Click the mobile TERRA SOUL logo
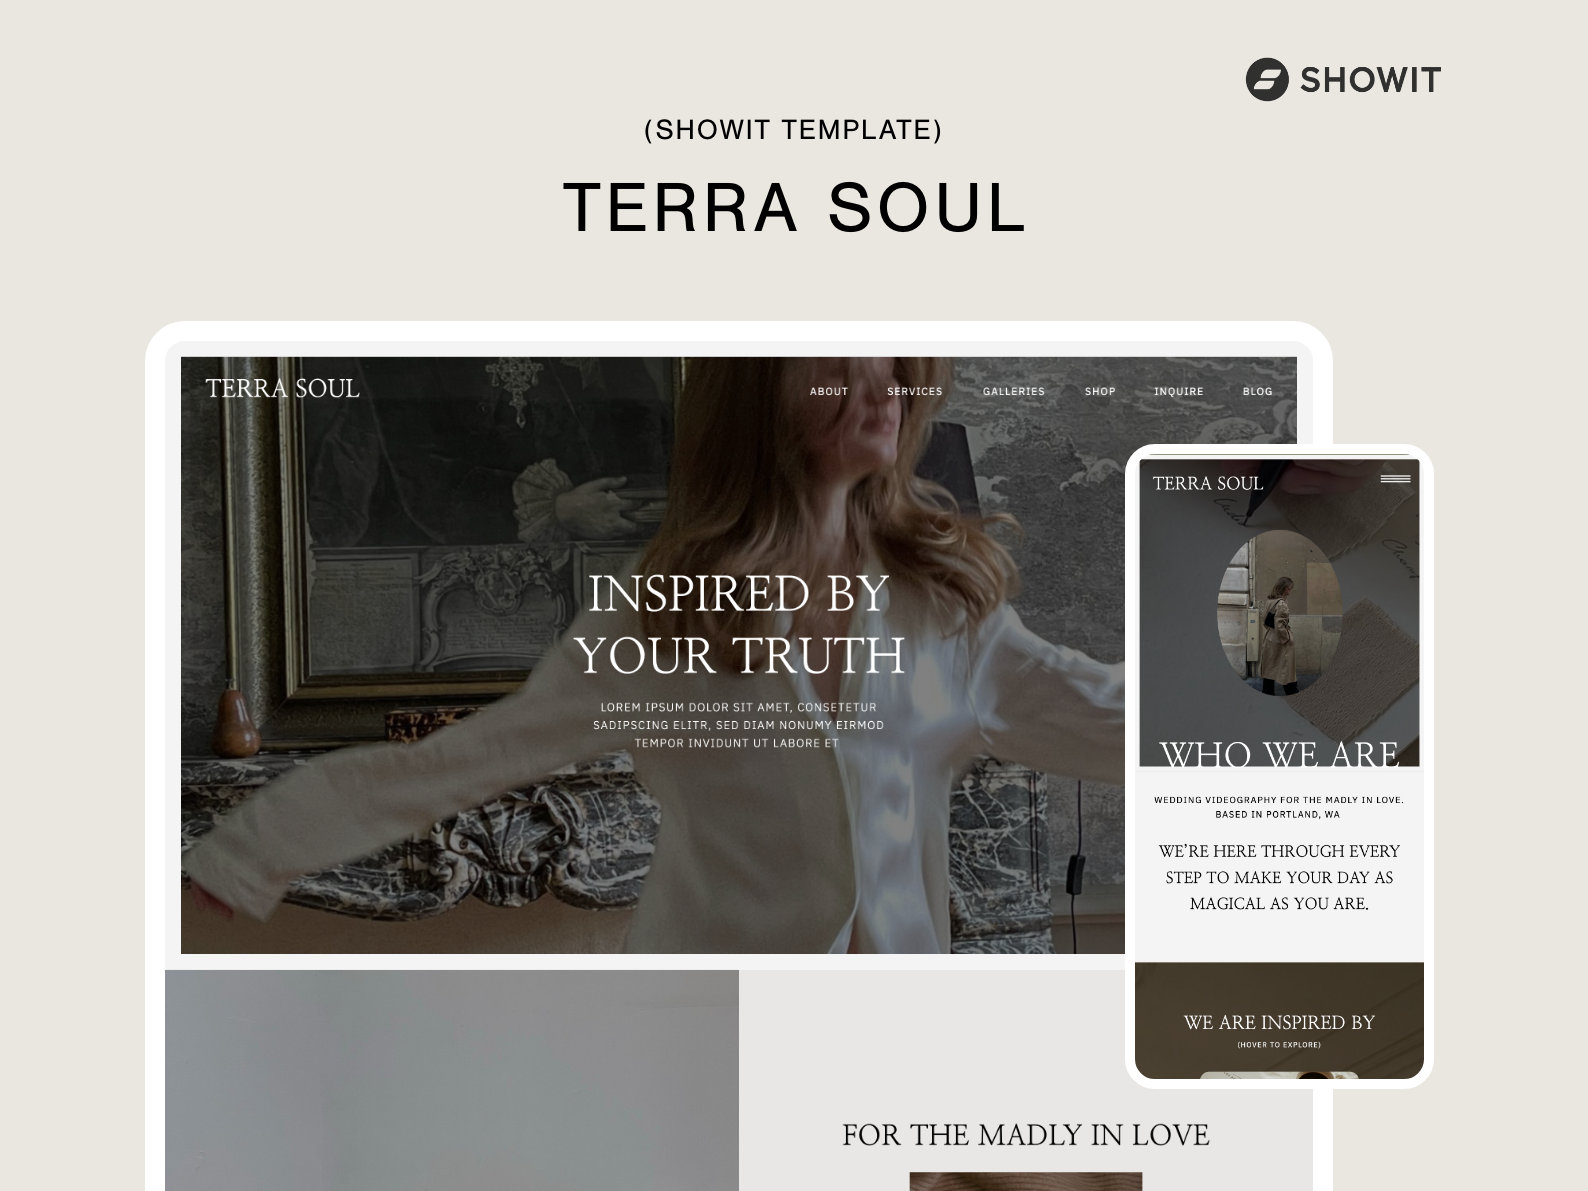 (1208, 483)
